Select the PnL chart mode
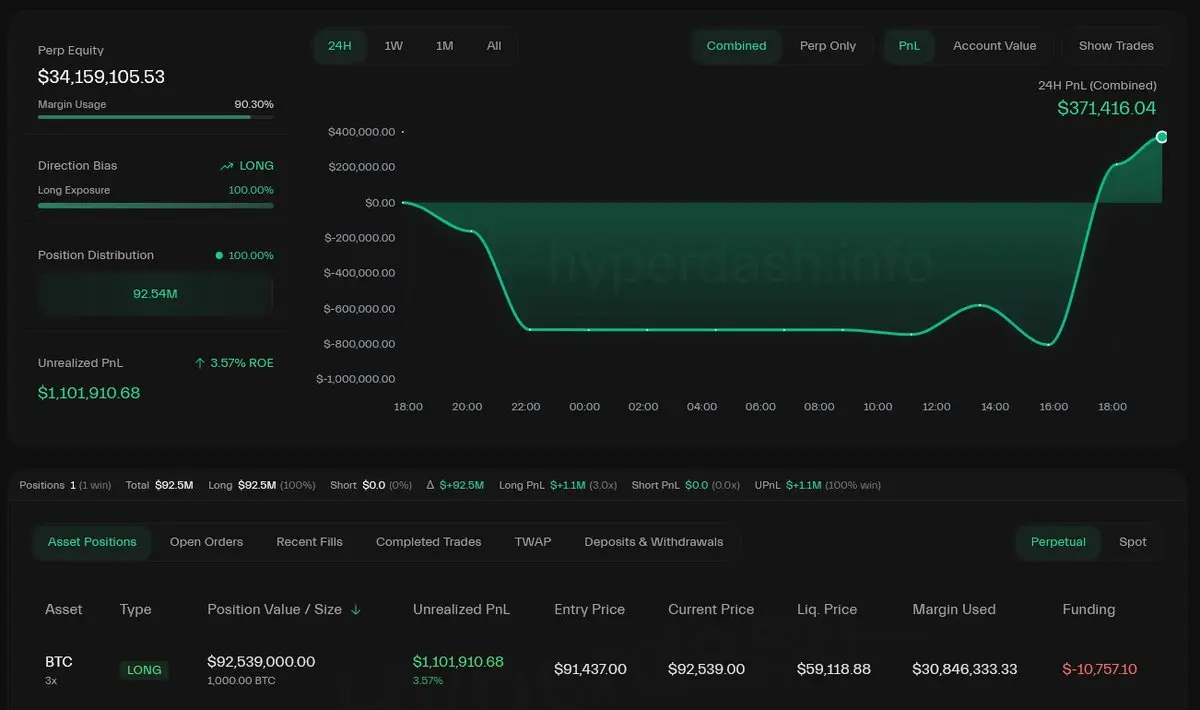Screen dimensions: 1200x710 coord(909,46)
